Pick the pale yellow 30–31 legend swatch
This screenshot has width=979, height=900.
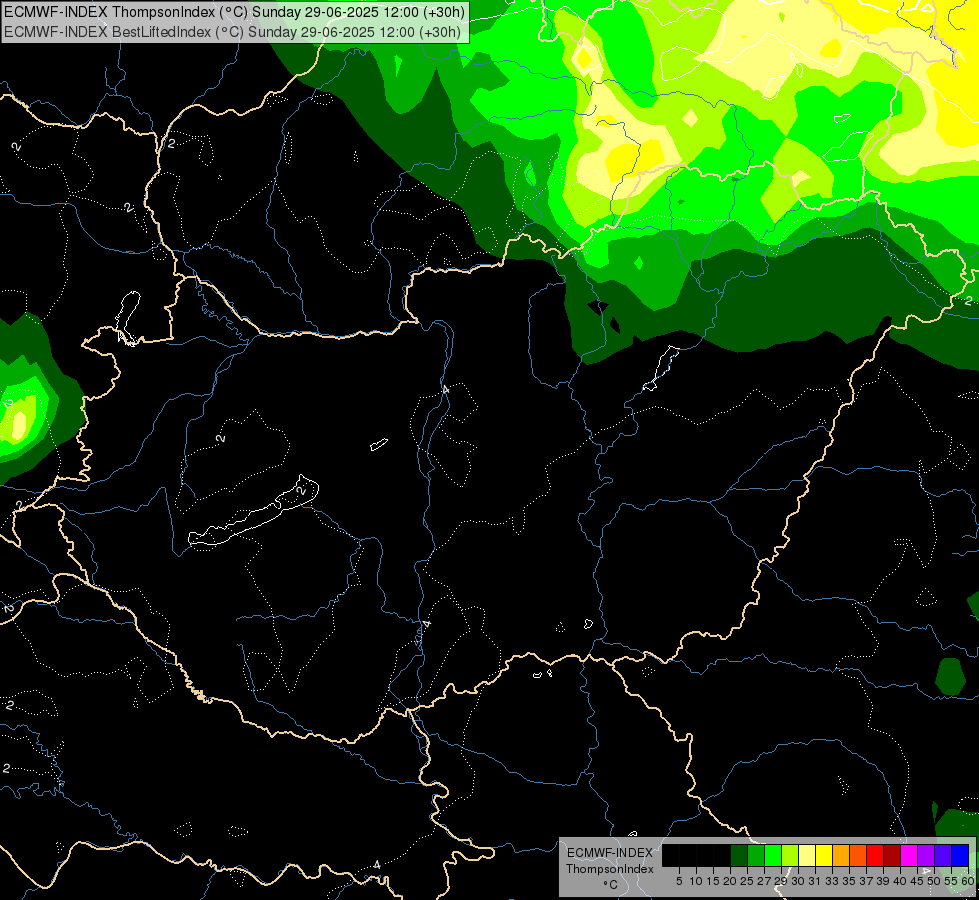tap(807, 855)
